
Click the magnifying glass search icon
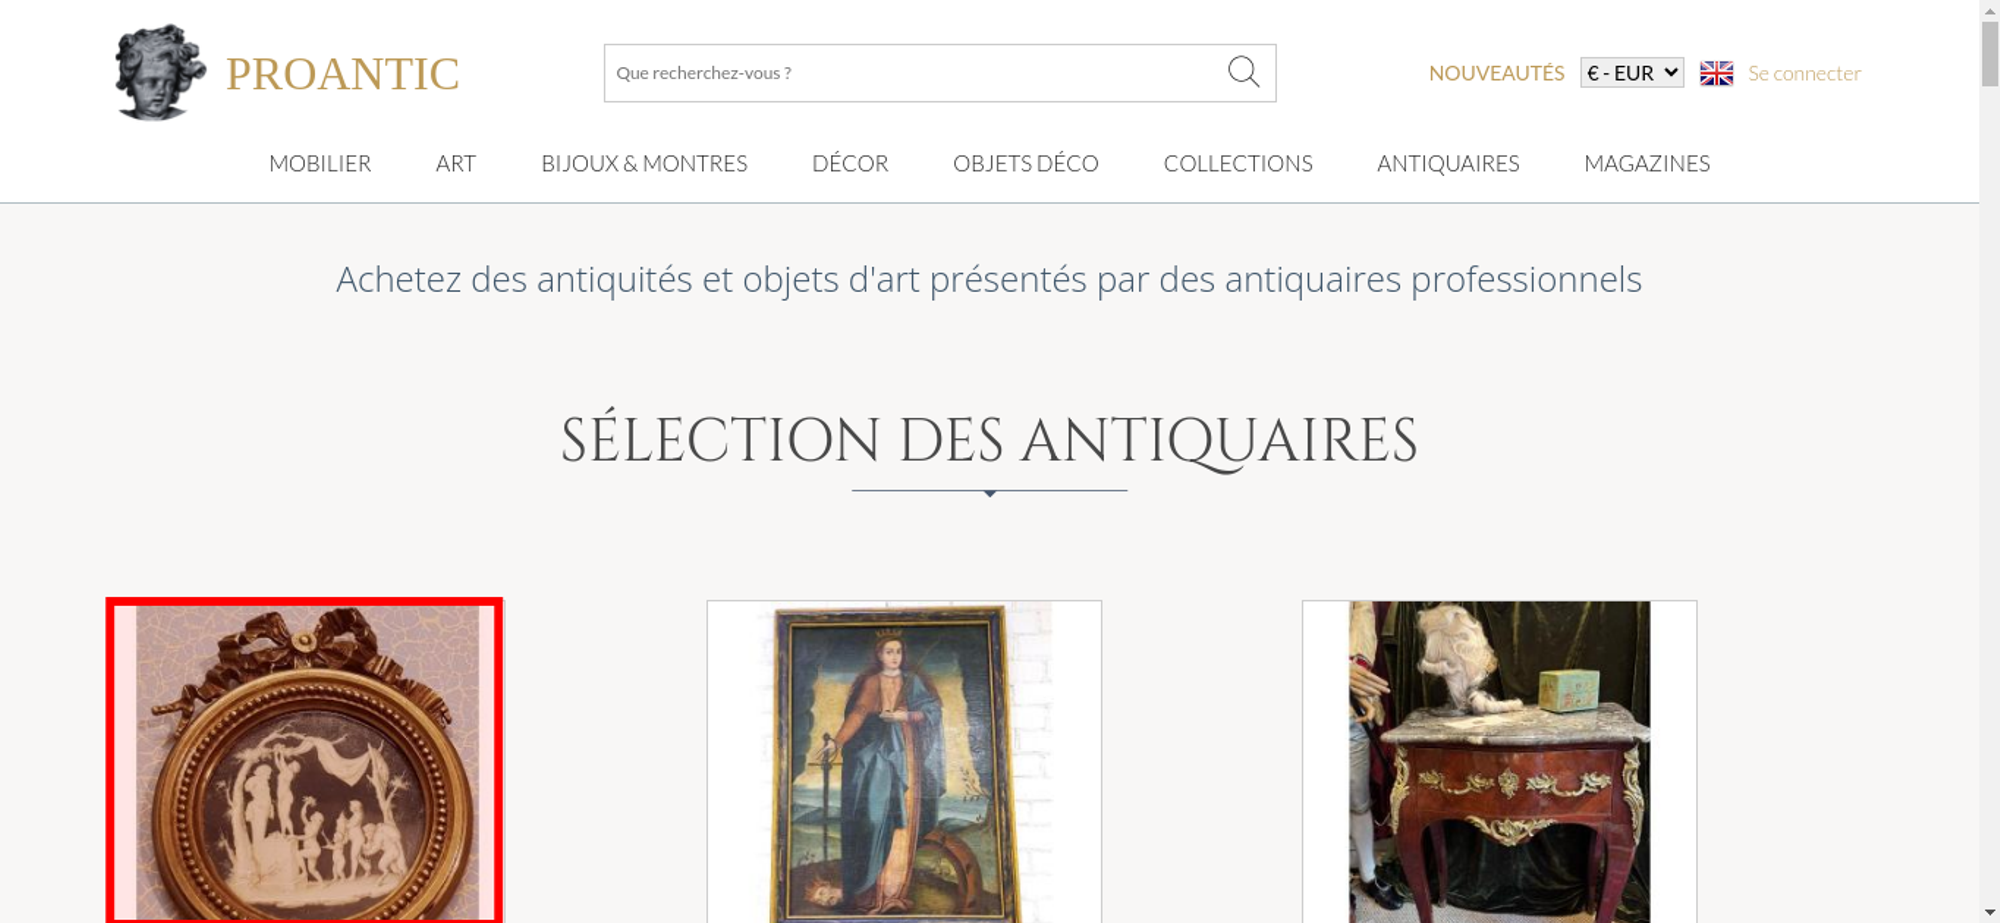1243,72
